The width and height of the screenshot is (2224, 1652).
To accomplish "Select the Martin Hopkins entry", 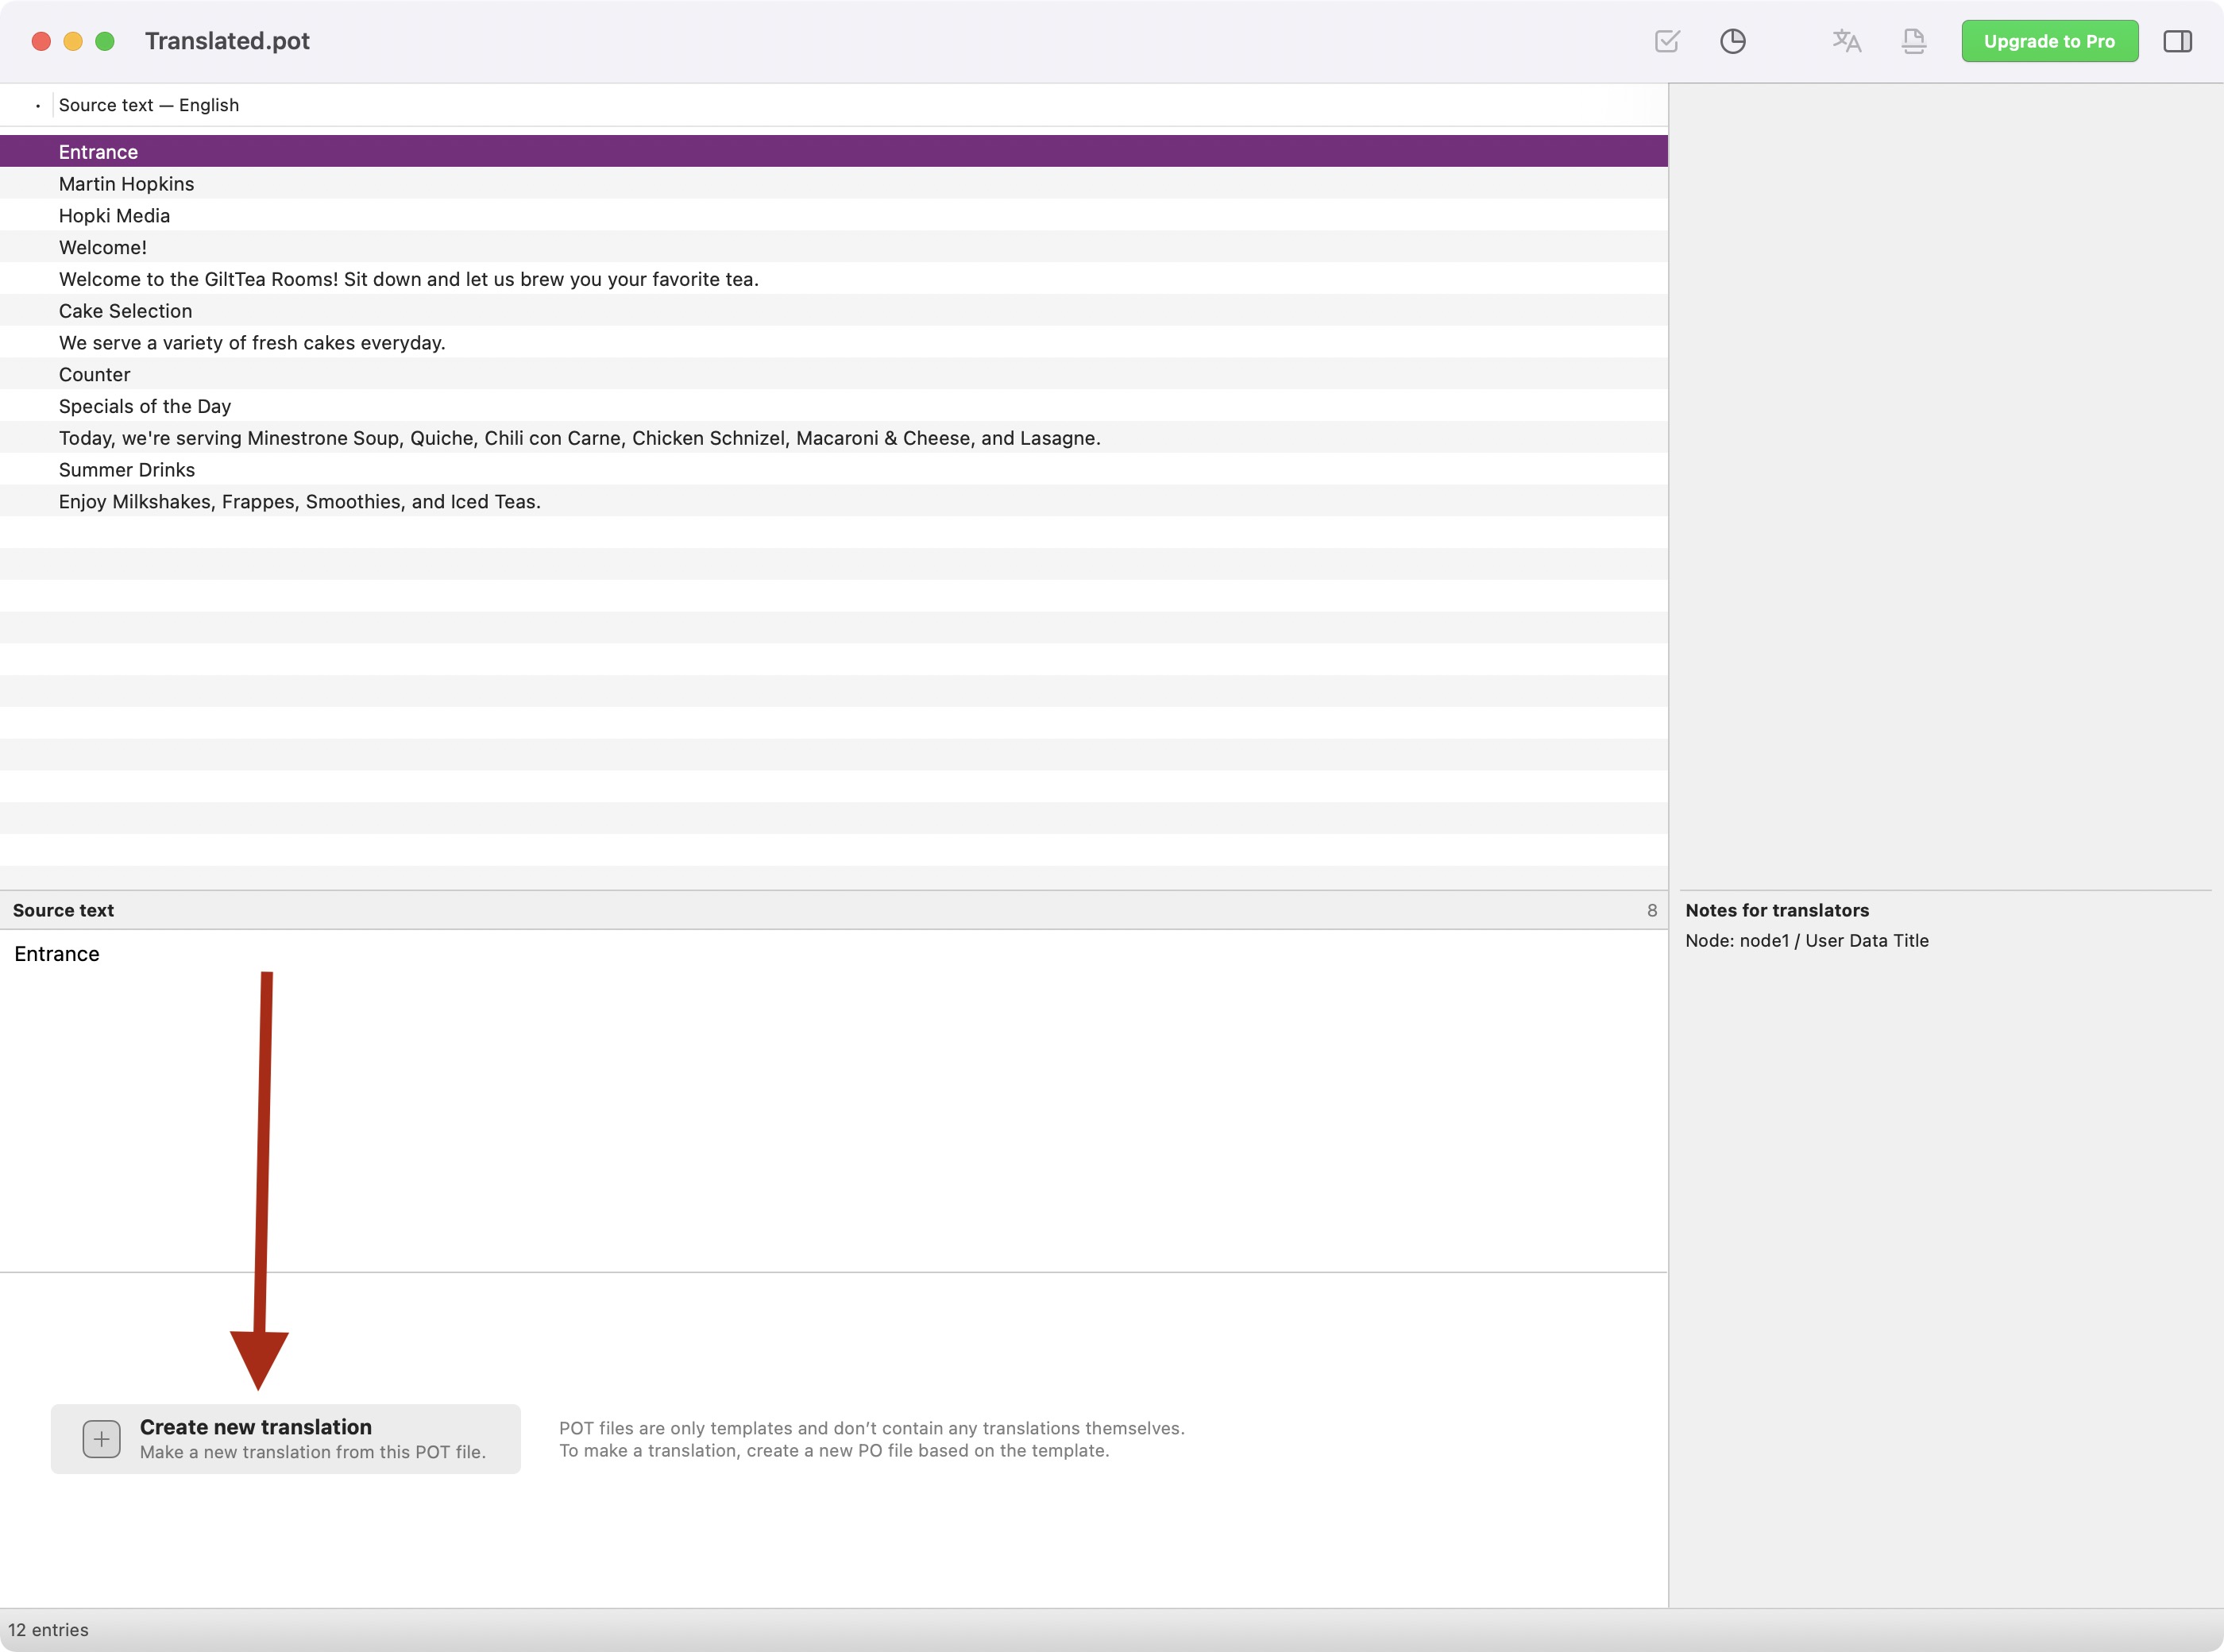I will pos(127,184).
